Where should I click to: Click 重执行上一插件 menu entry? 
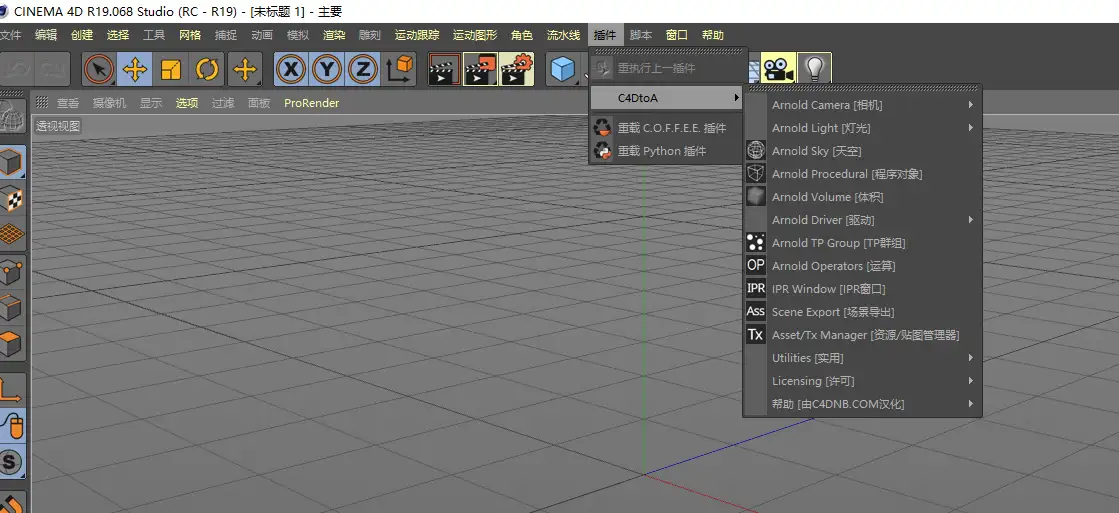click(667, 68)
